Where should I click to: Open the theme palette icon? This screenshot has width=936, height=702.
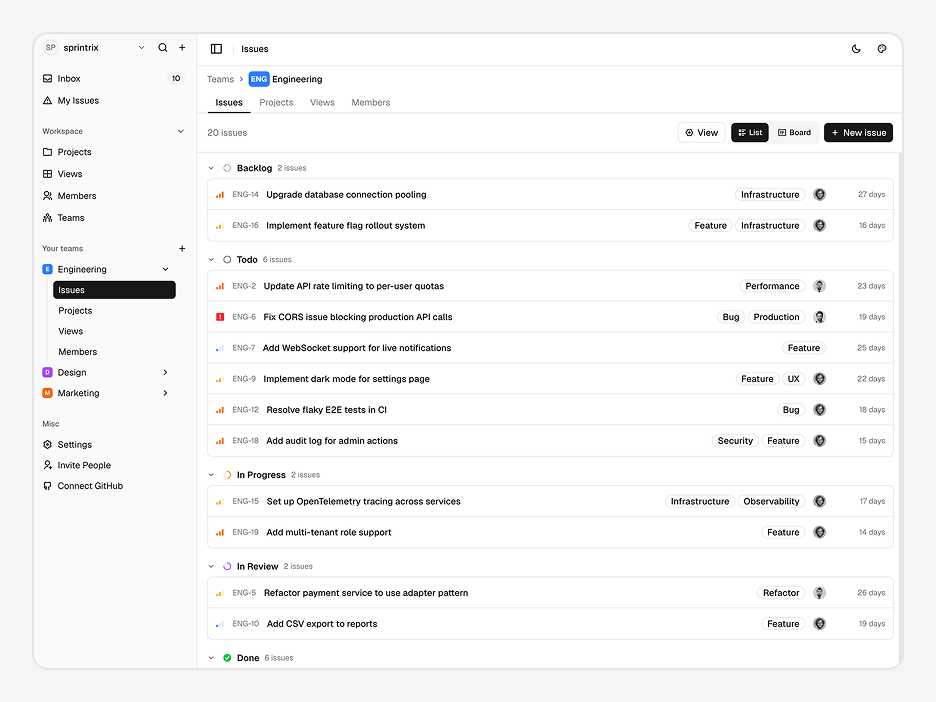[882, 49]
